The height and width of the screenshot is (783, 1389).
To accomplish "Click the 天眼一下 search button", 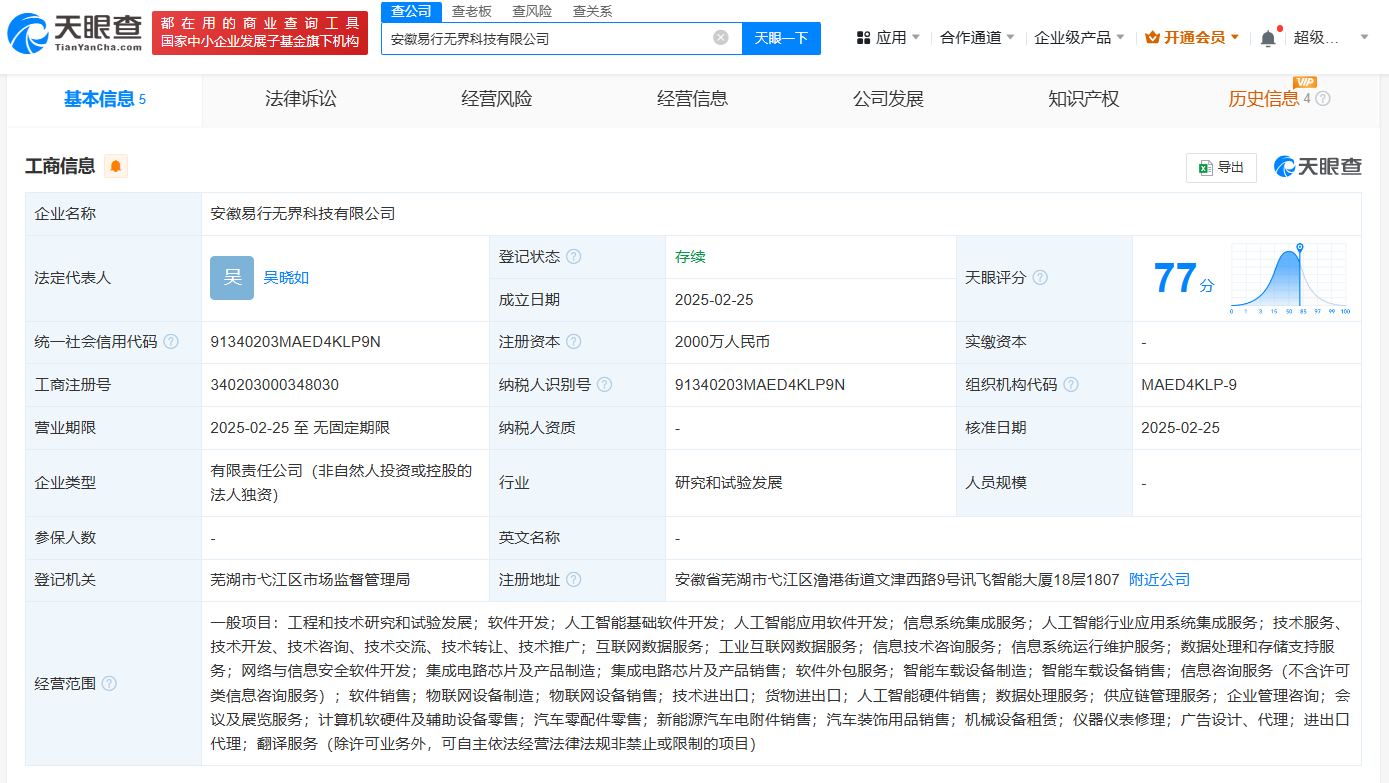I will click(x=781, y=38).
